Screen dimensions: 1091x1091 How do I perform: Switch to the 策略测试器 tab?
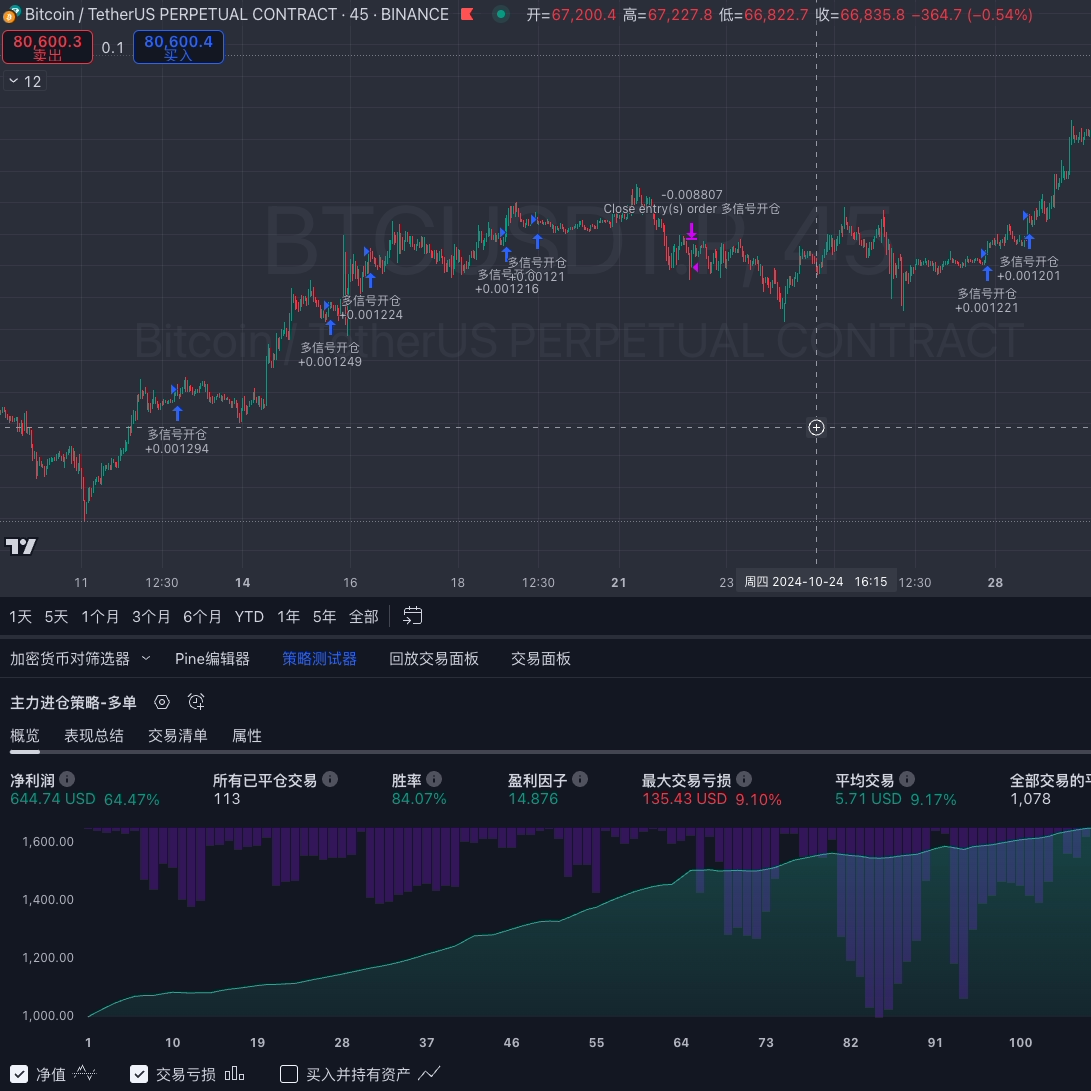point(319,658)
